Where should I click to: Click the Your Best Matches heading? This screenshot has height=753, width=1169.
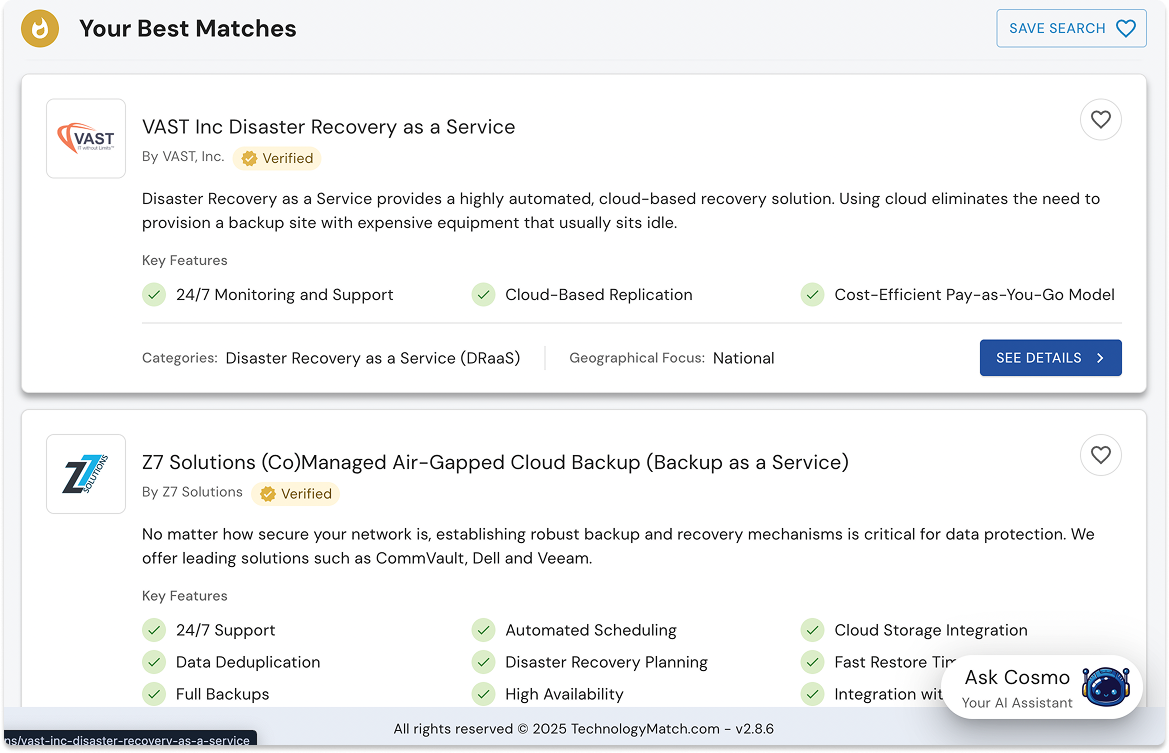tap(187, 28)
